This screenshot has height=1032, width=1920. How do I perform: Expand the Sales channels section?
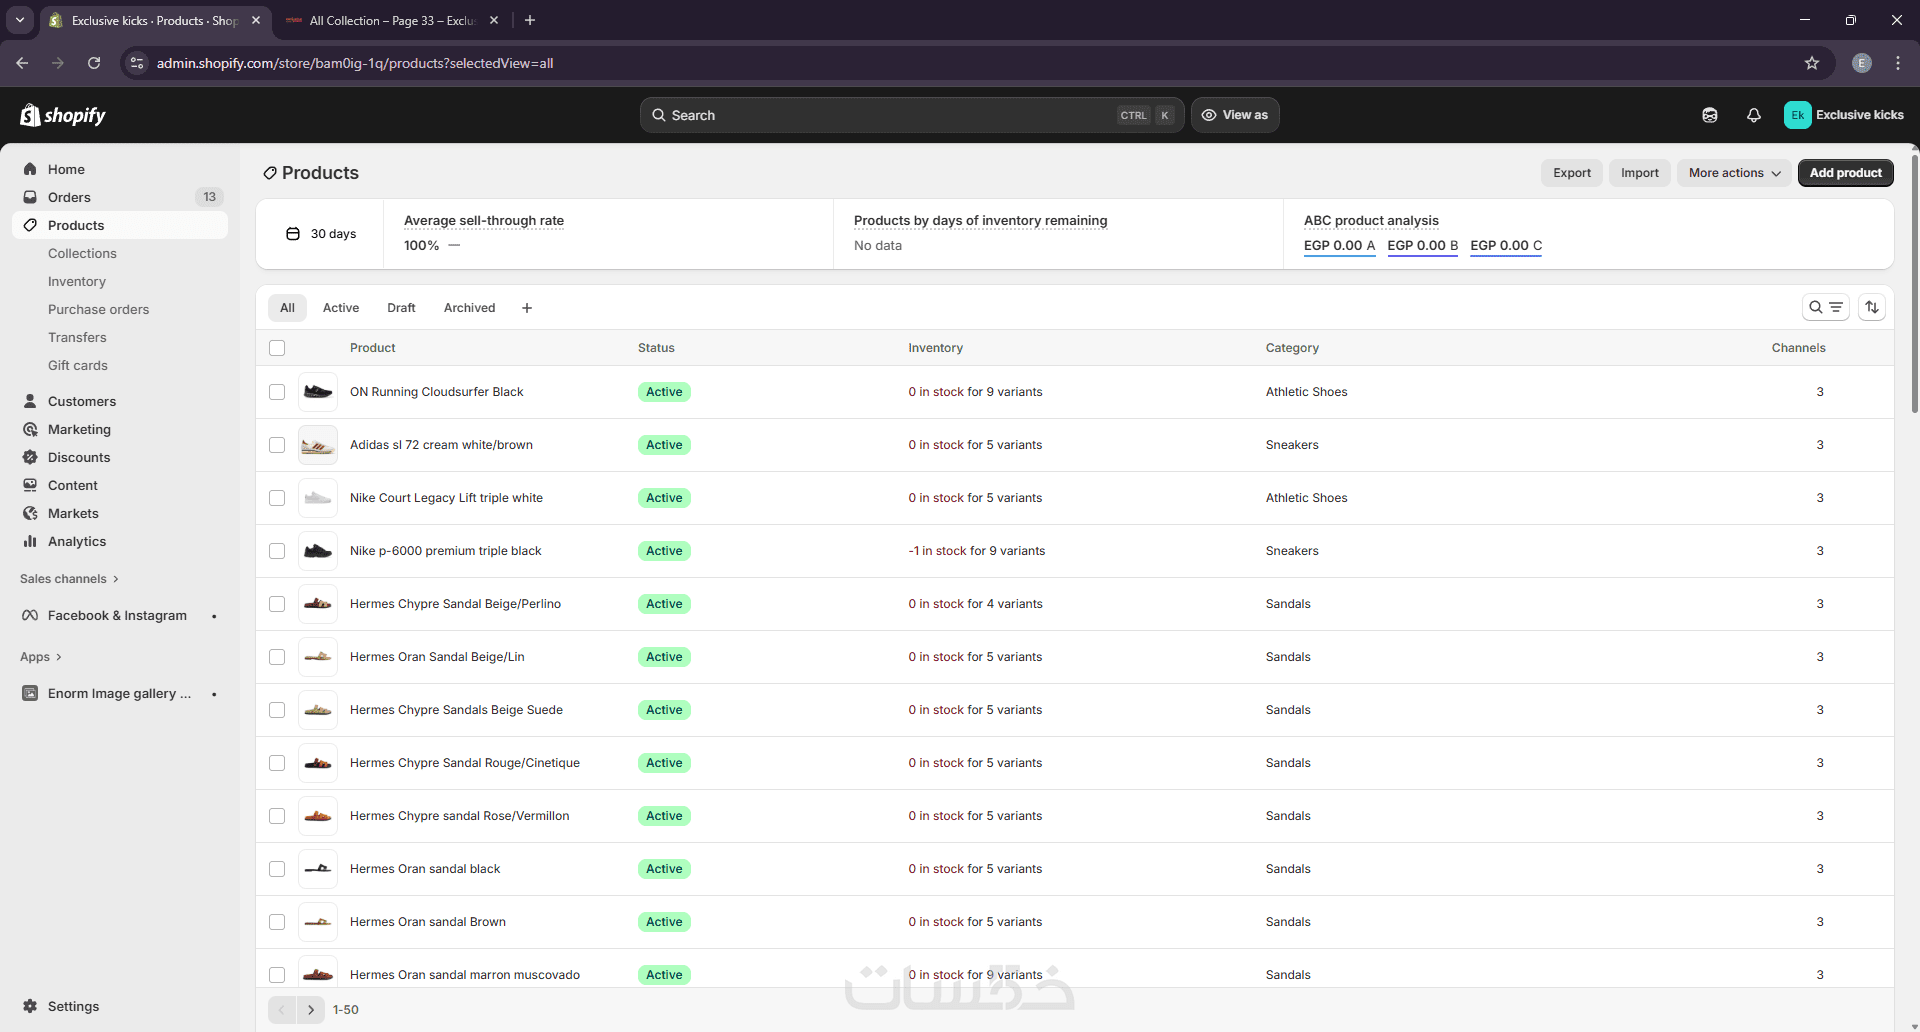pyautogui.click(x=69, y=579)
